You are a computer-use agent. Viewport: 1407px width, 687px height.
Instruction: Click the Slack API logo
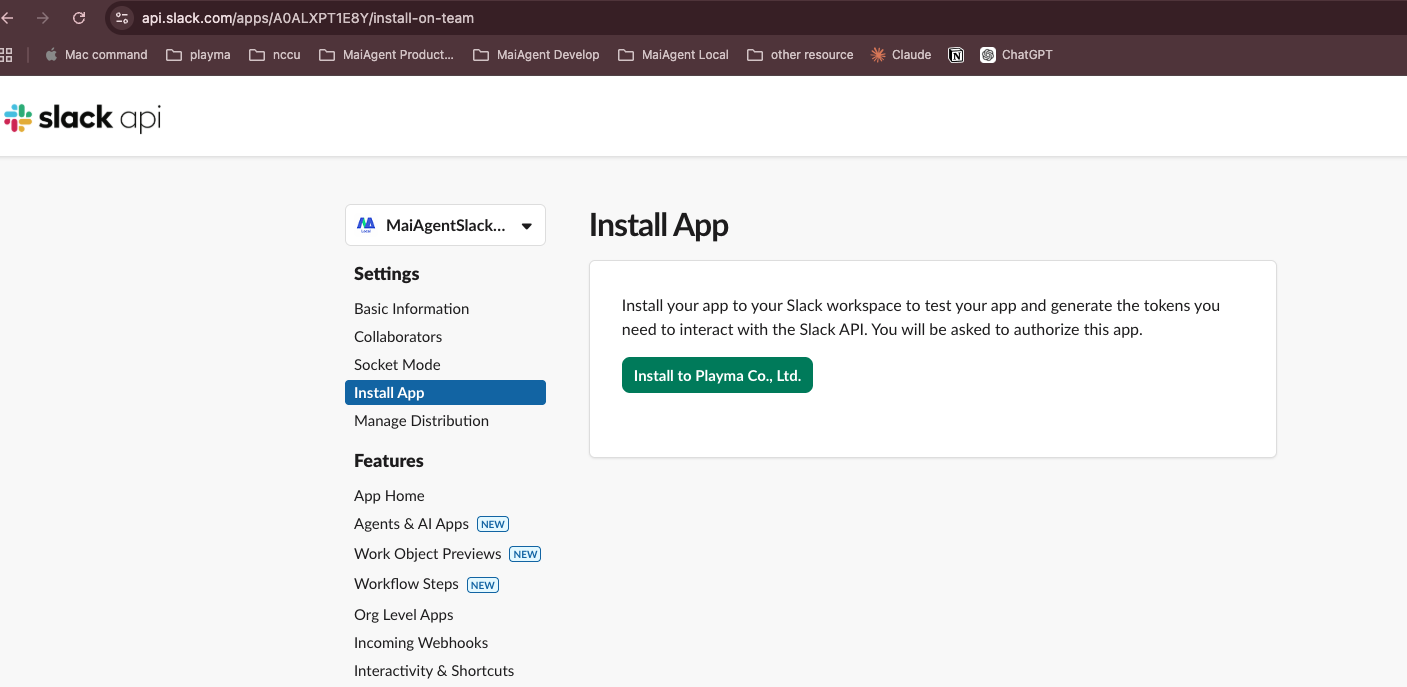click(82, 118)
